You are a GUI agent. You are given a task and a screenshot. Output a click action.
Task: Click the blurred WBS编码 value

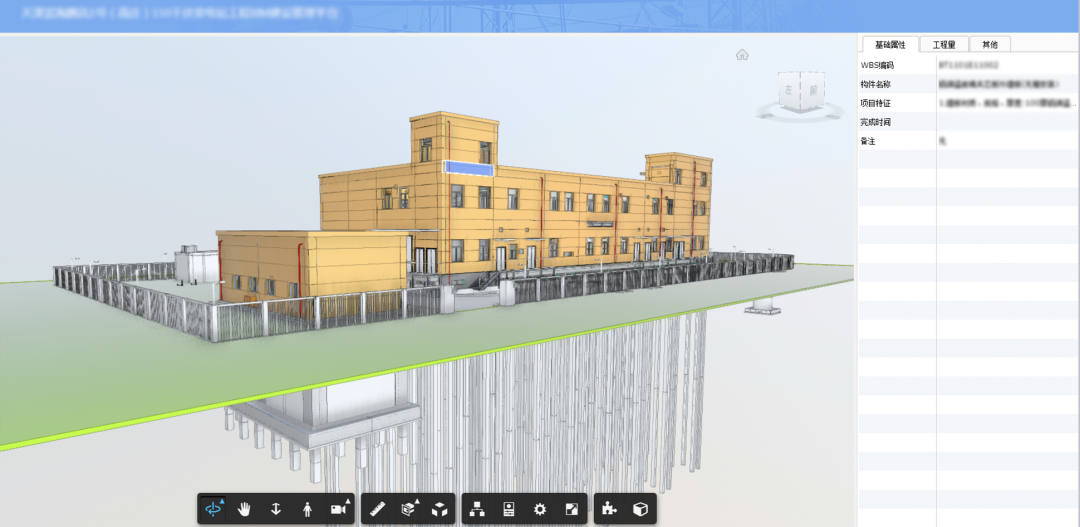click(968, 65)
